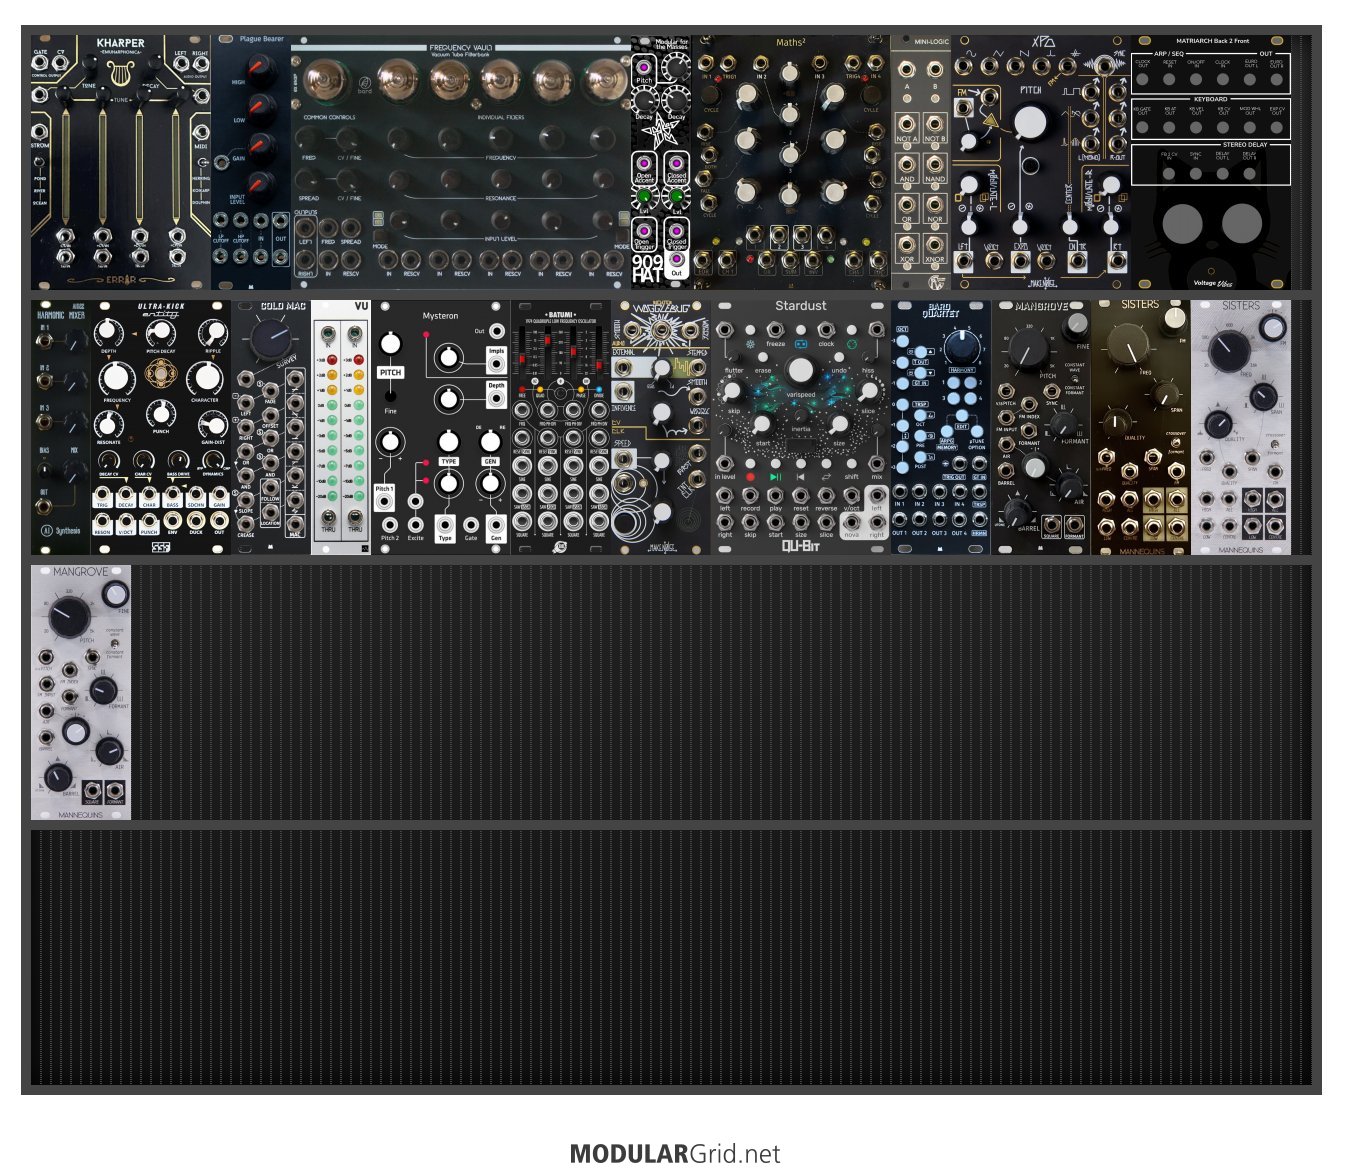Click the NAND output jack on Mini-Logic
The height and width of the screenshot is (1175, 1352).
tap(935, 164)
